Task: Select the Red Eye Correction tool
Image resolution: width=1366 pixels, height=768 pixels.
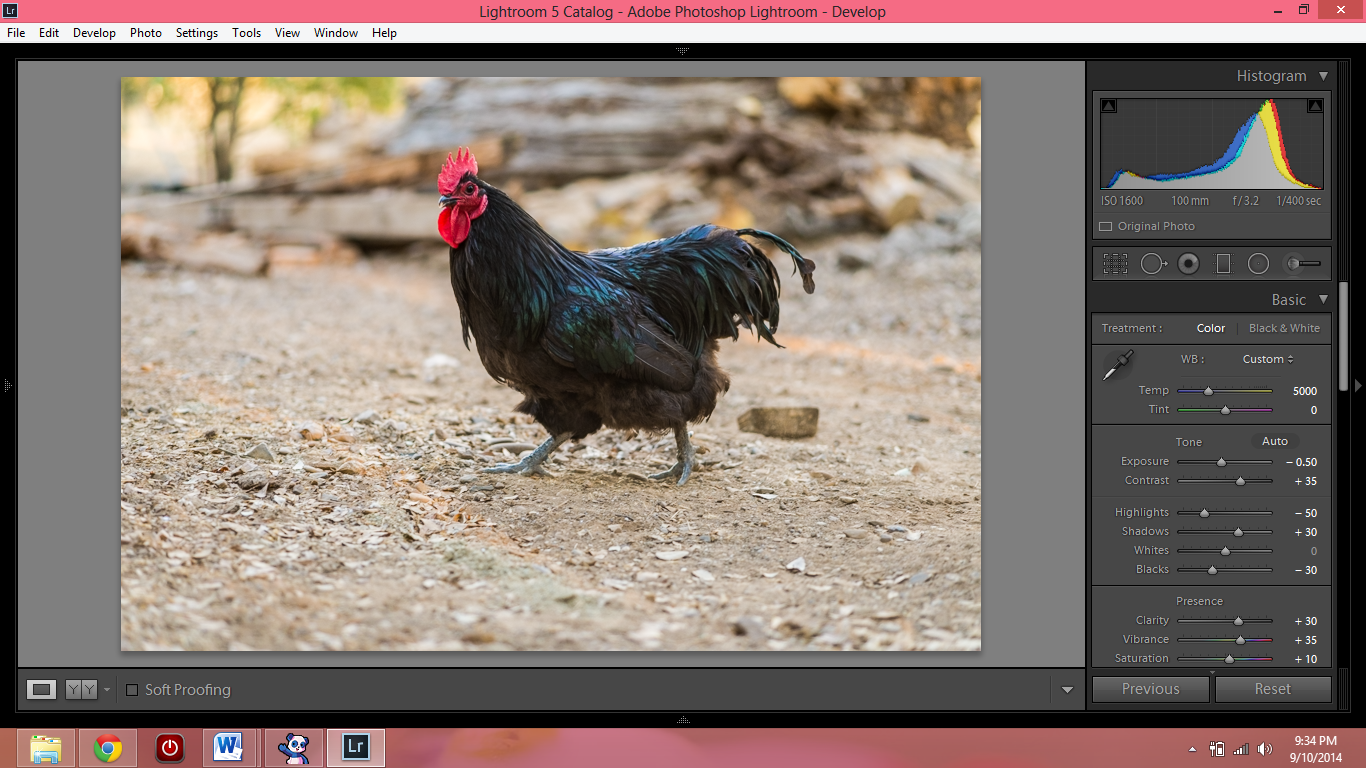Action: [x=1188, y=264]
